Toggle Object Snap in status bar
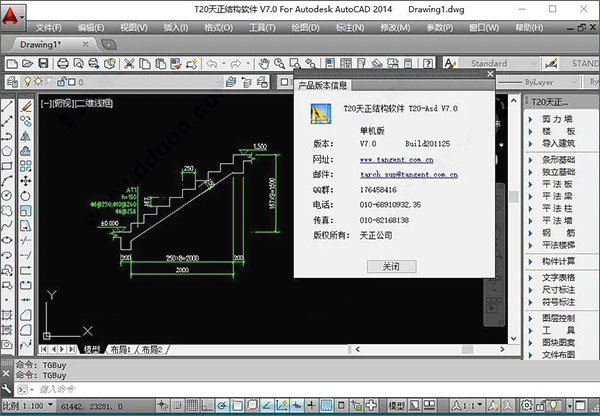The image size is (600, 416). tap(237, 405)
